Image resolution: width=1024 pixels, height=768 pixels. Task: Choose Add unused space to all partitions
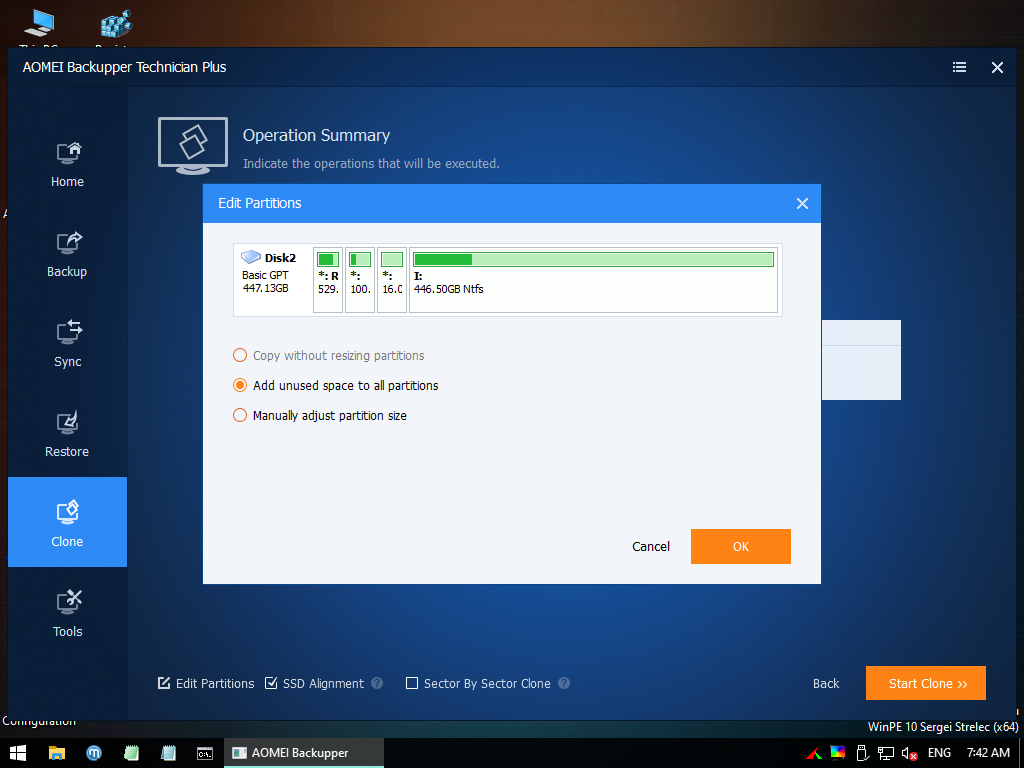coord(336,385)
